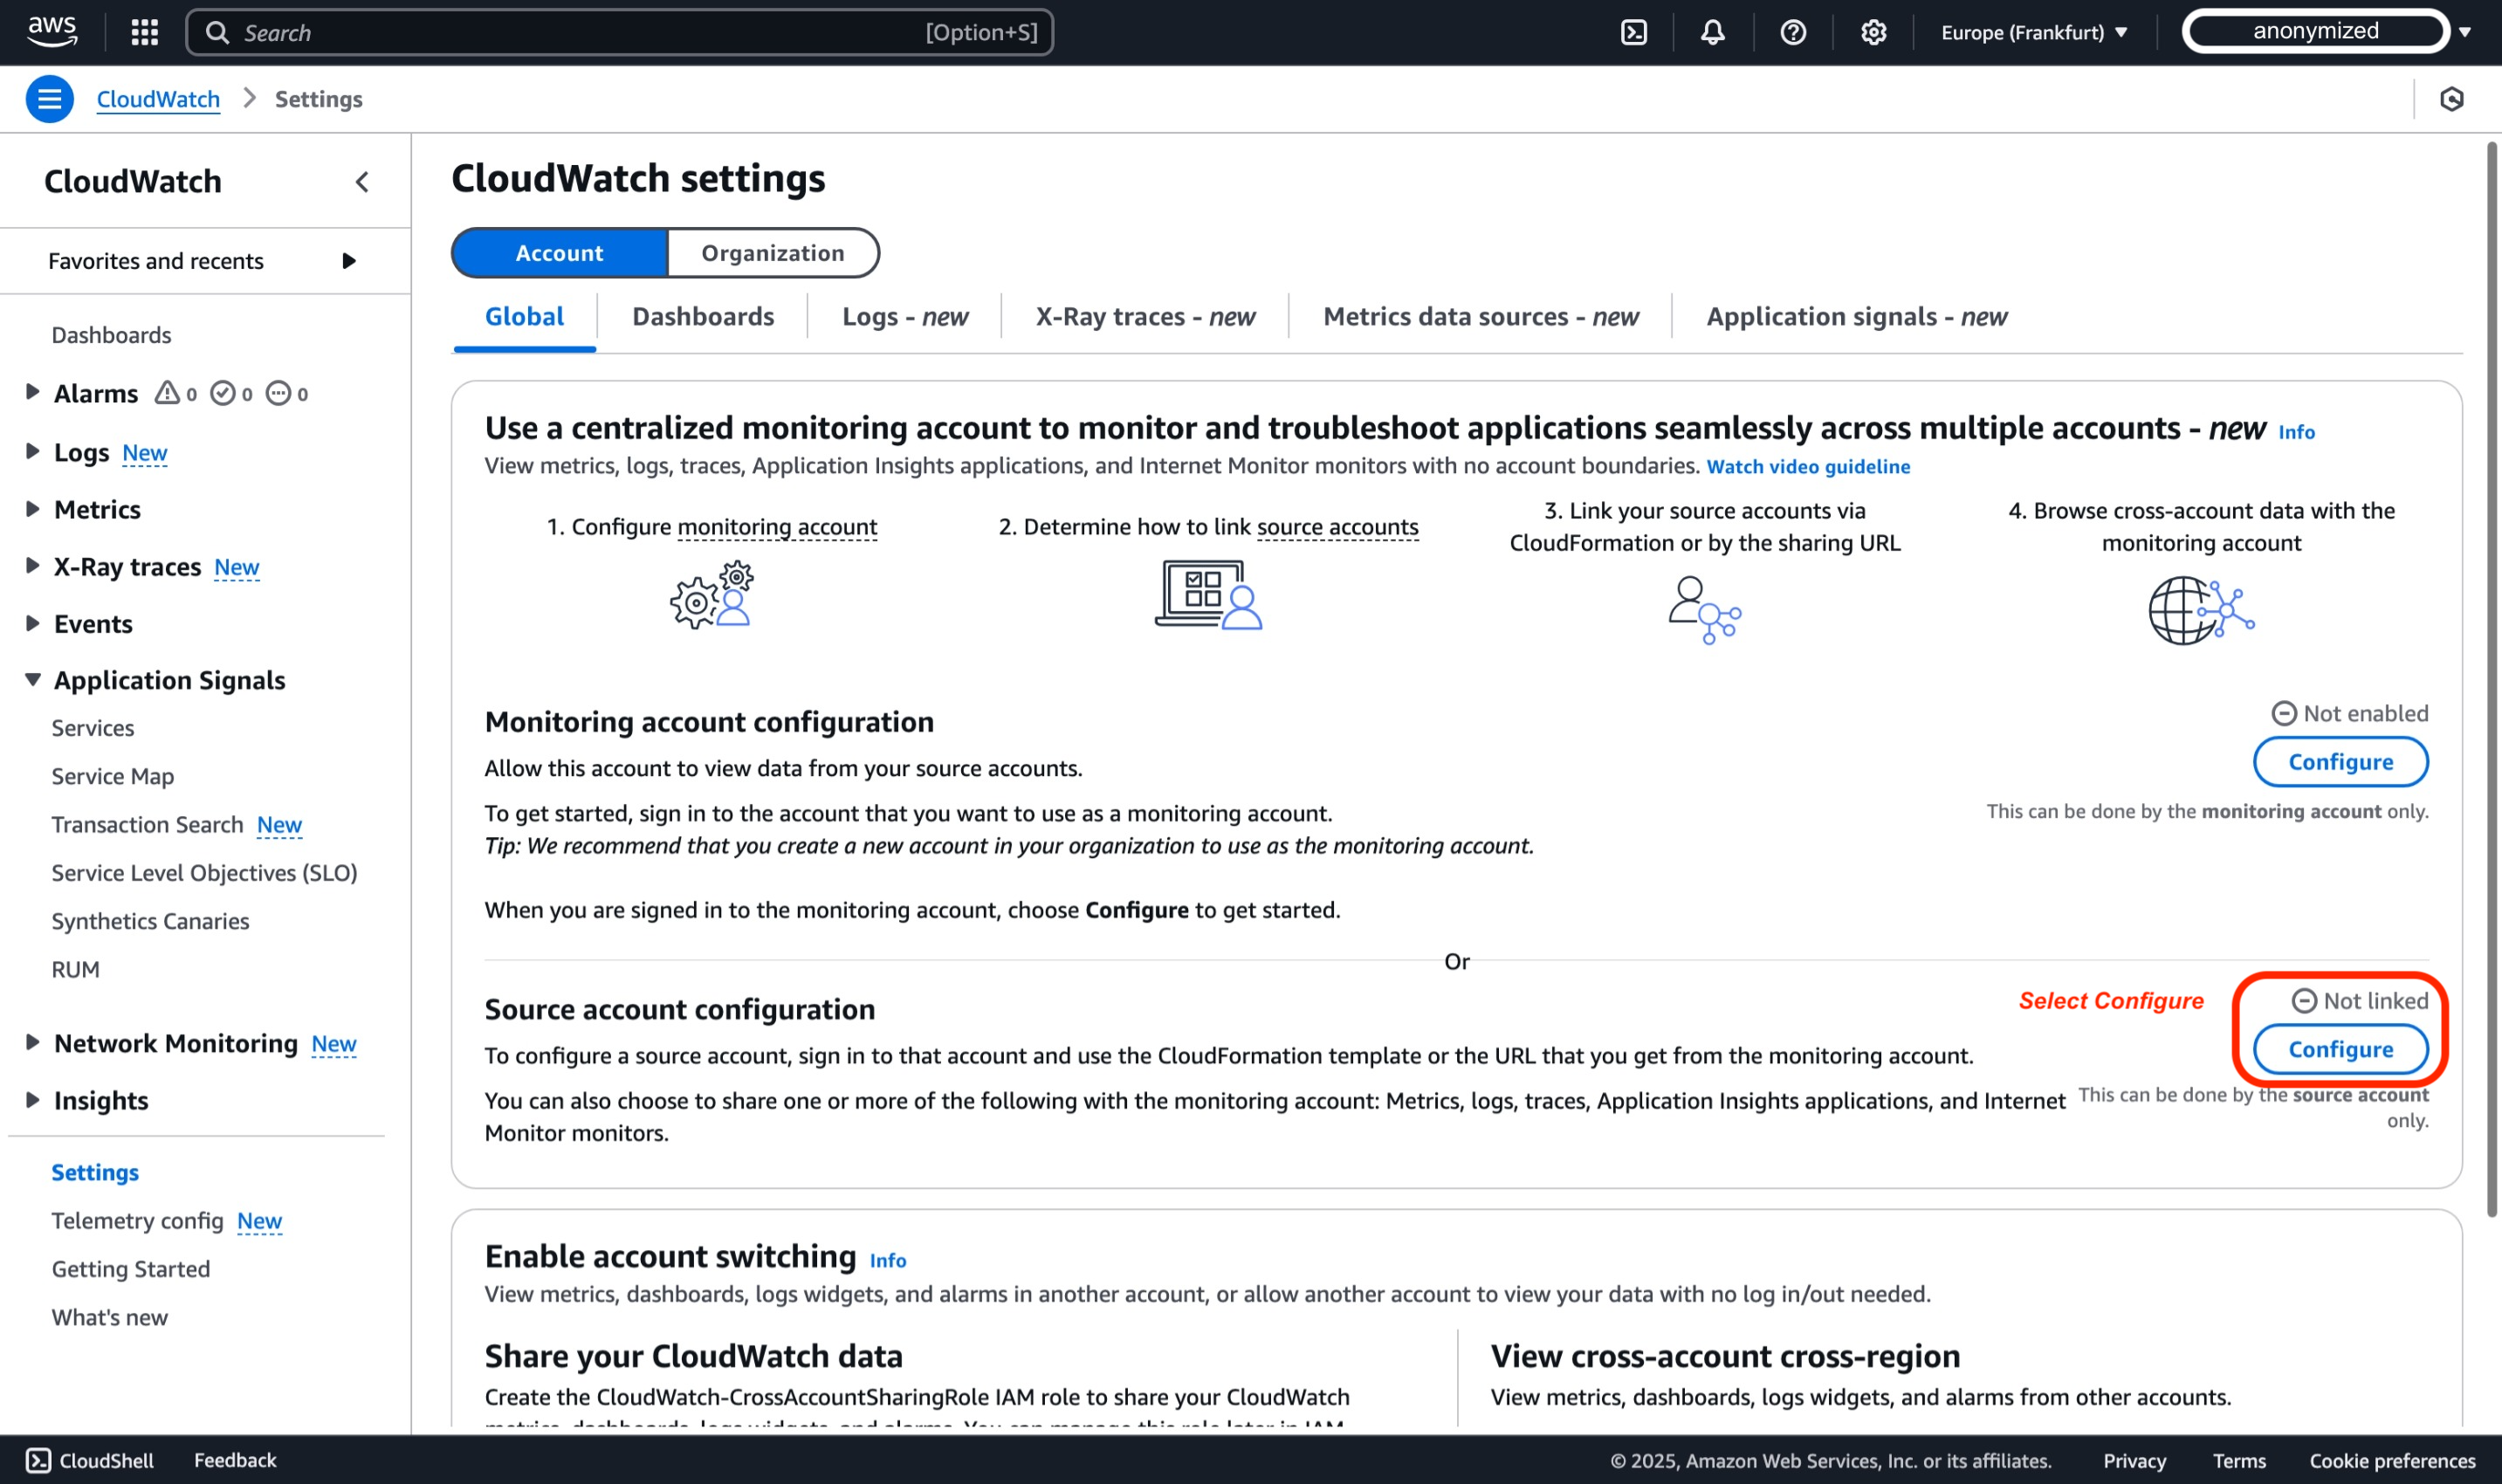2502x1484 pixels.
Task: Expand the Insights tree section
Action: click(32, 1100)
